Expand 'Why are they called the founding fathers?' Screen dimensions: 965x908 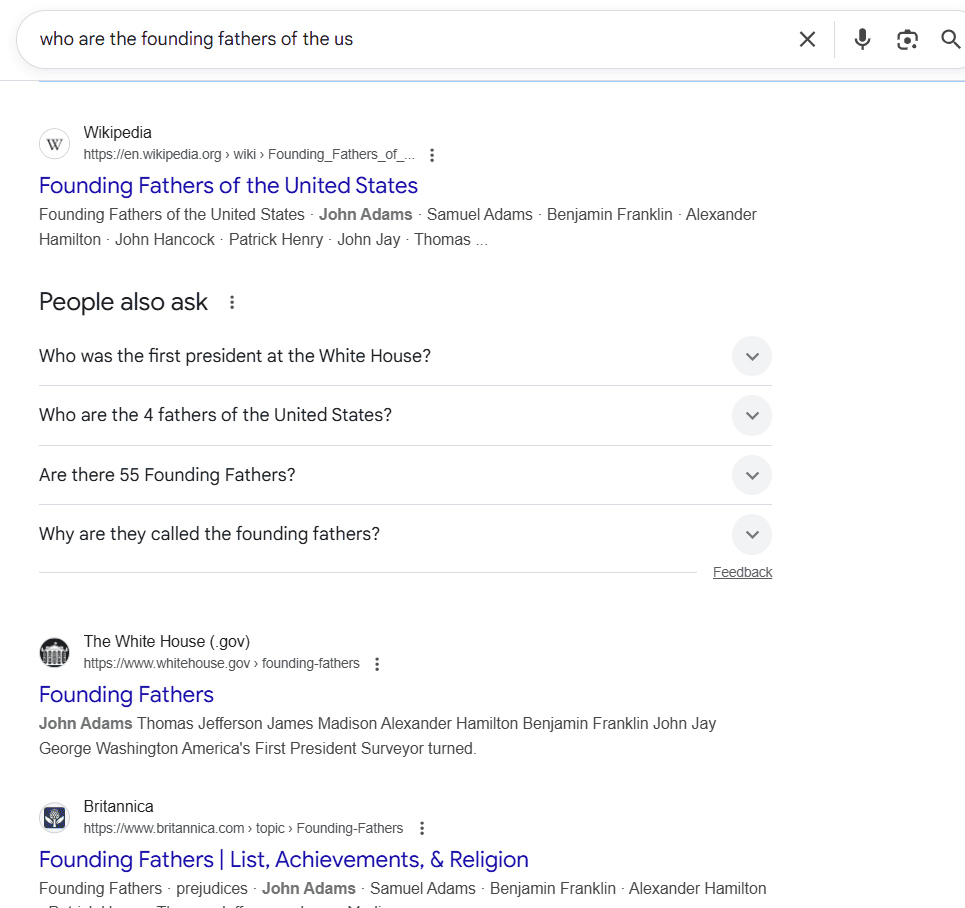coord(751,534)
